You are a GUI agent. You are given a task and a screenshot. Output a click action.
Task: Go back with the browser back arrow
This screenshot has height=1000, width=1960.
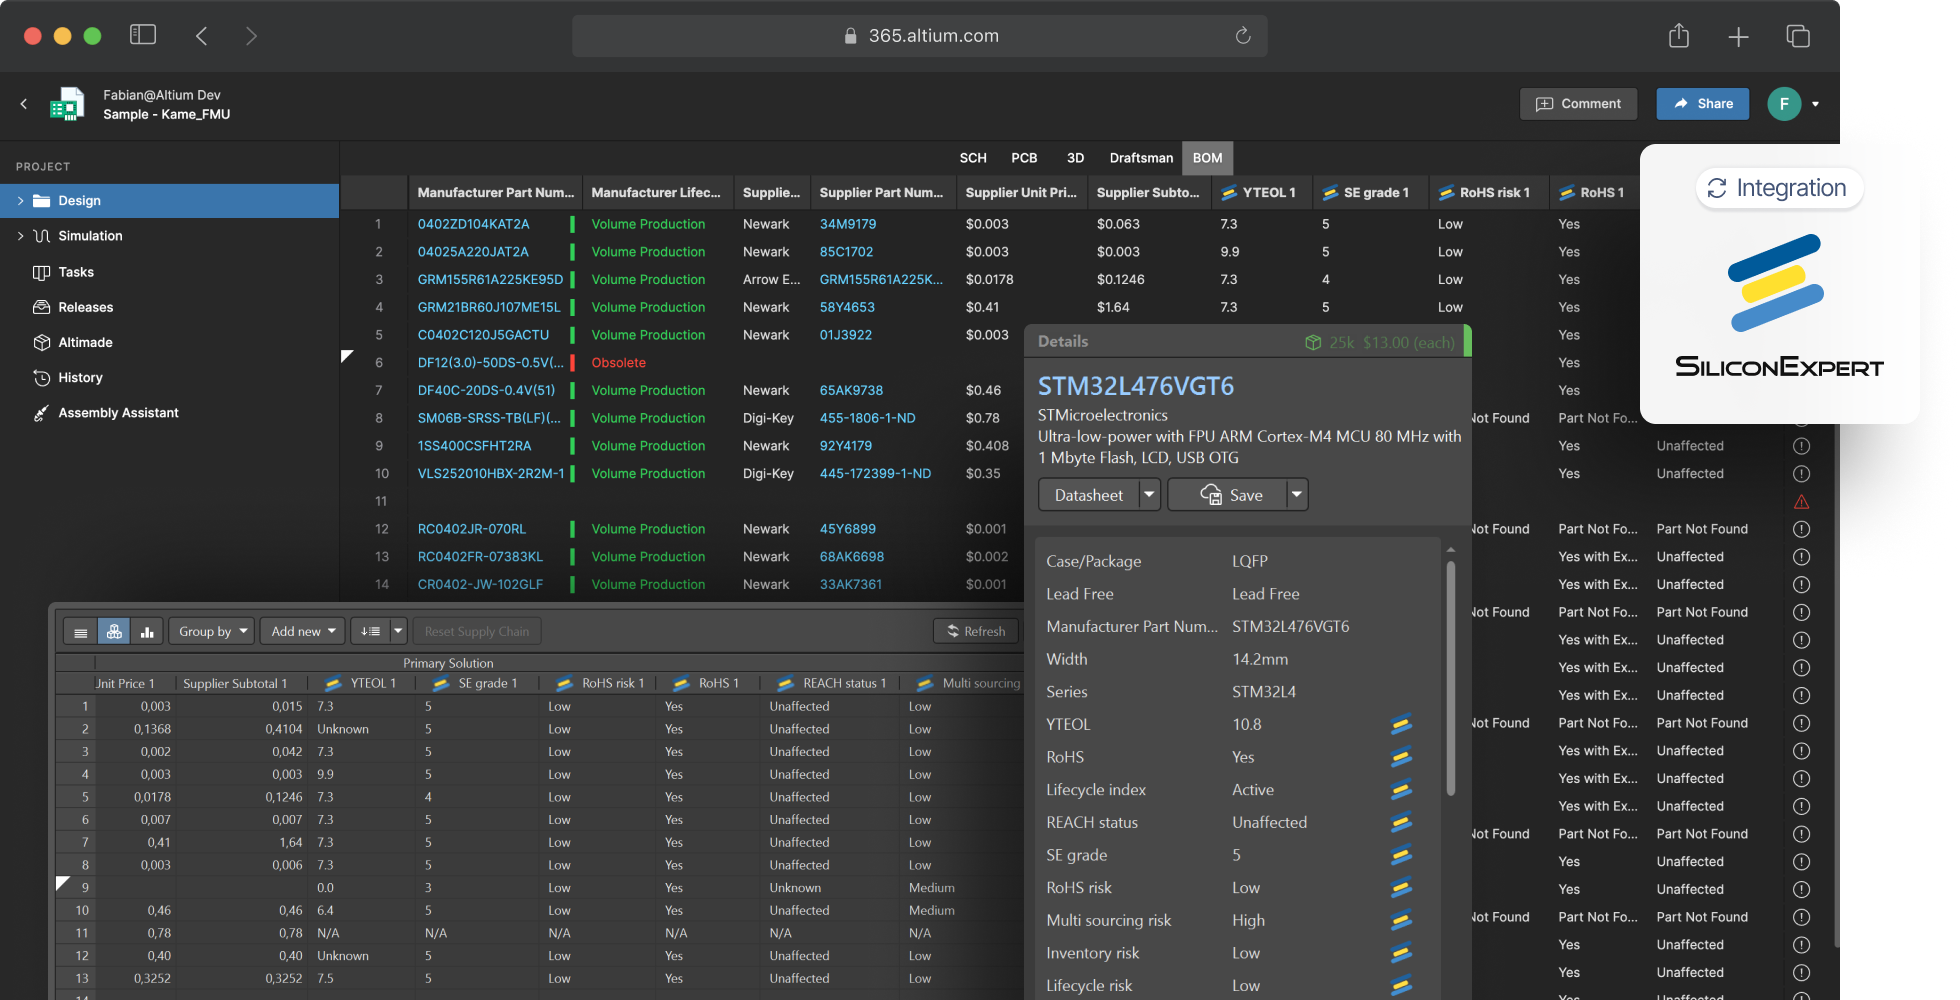coord(202,36)
